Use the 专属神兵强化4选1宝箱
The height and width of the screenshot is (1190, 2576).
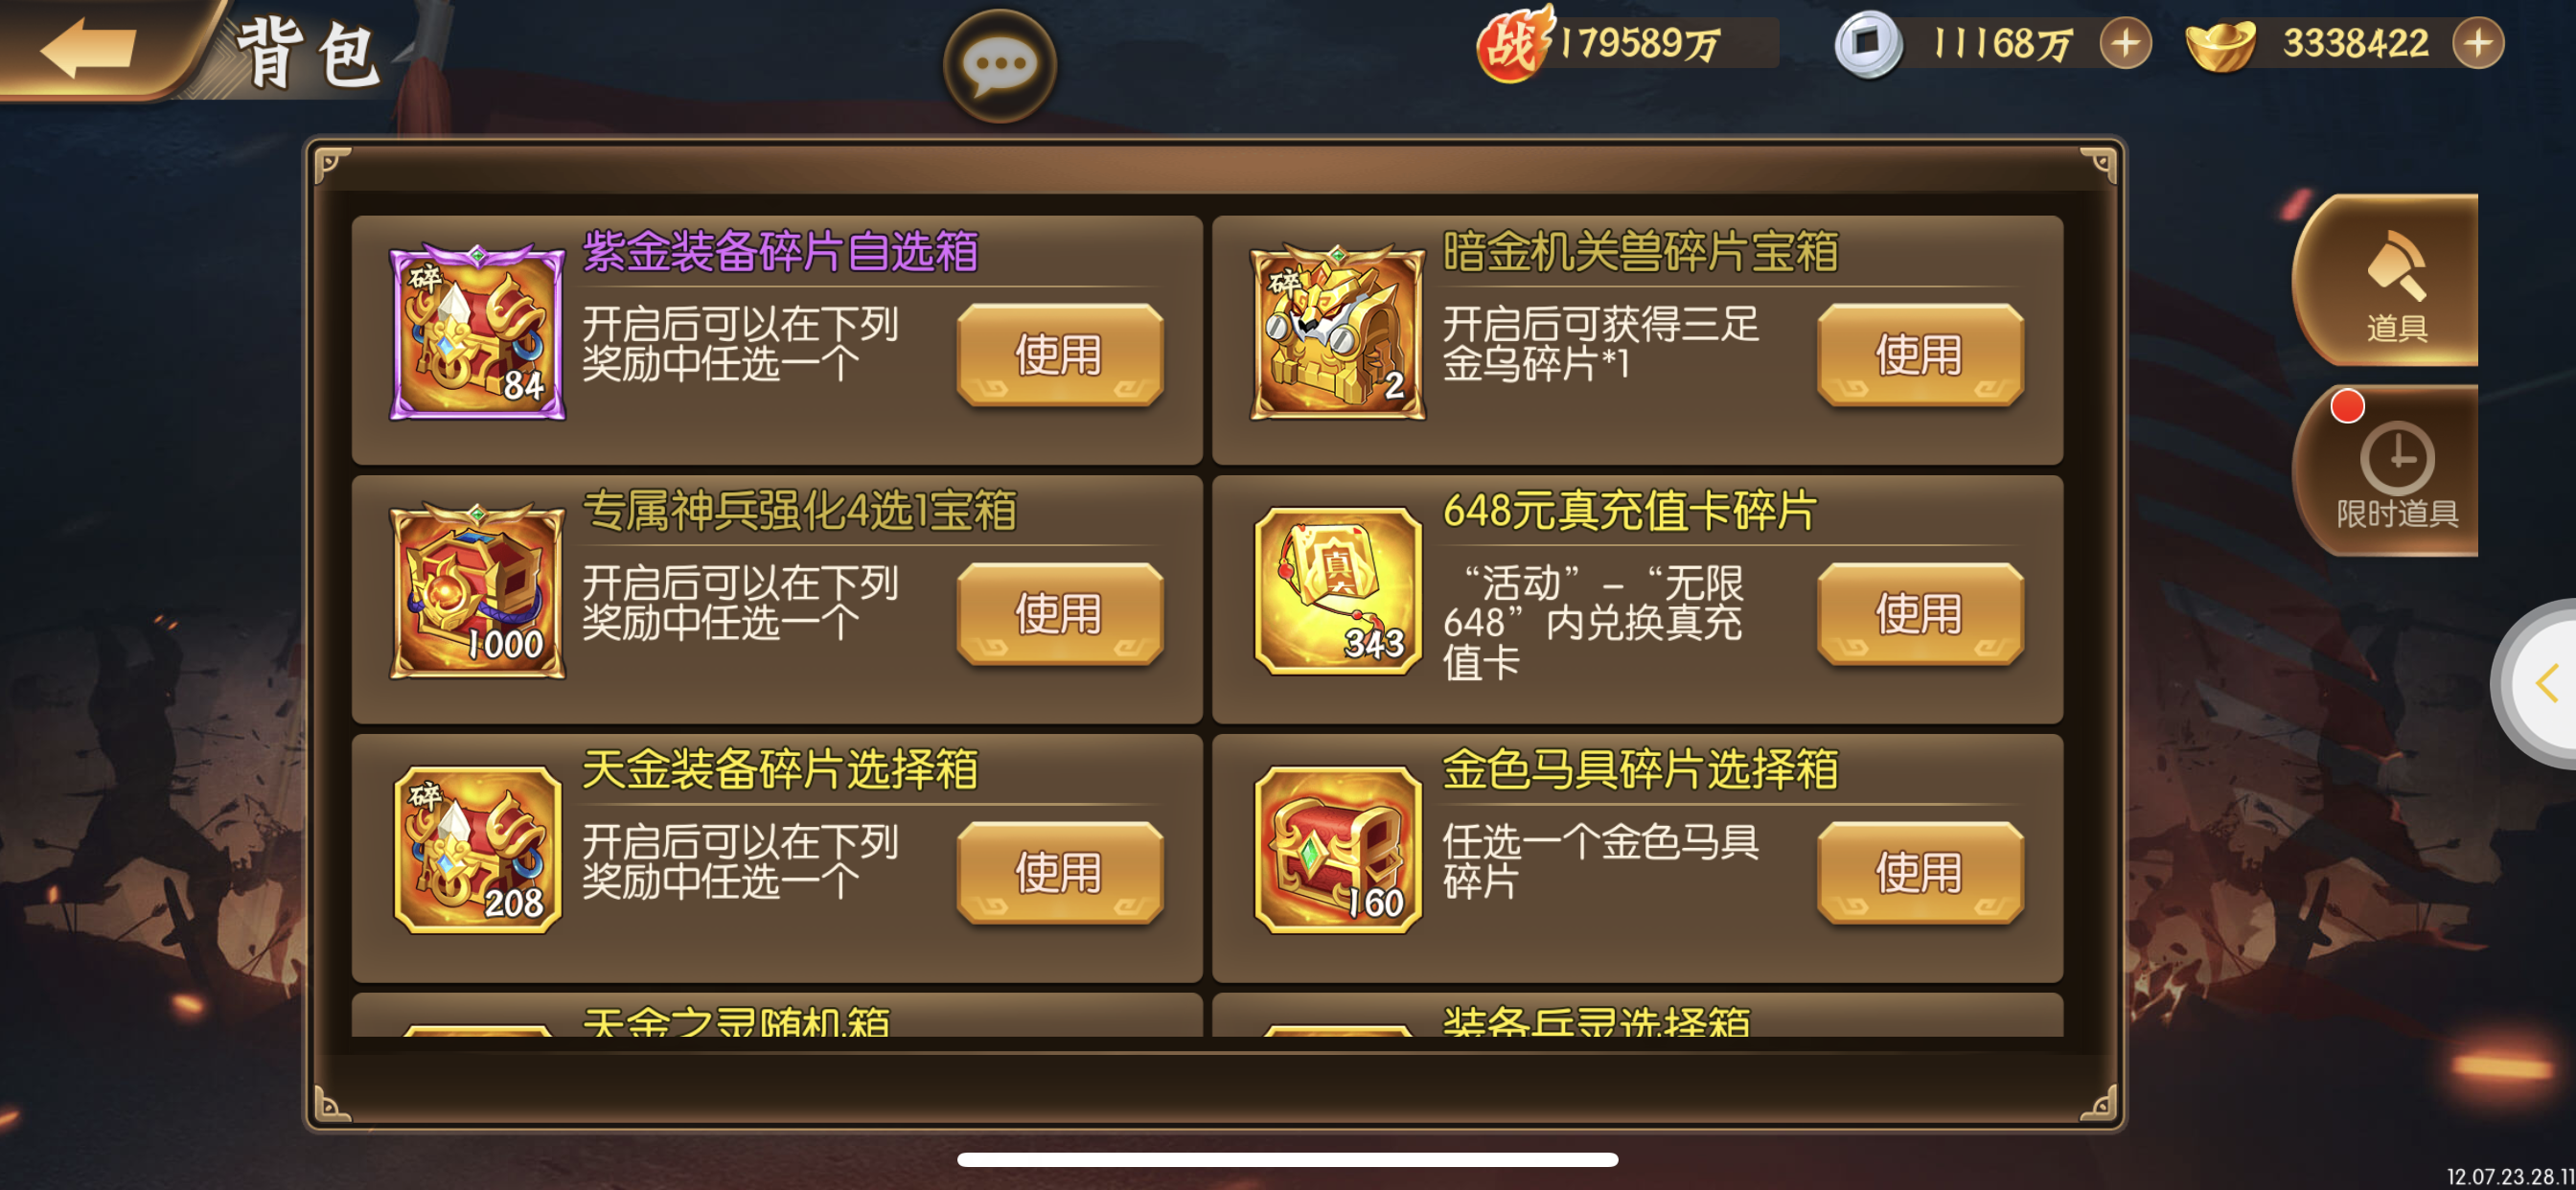[x=1059, y=614]
